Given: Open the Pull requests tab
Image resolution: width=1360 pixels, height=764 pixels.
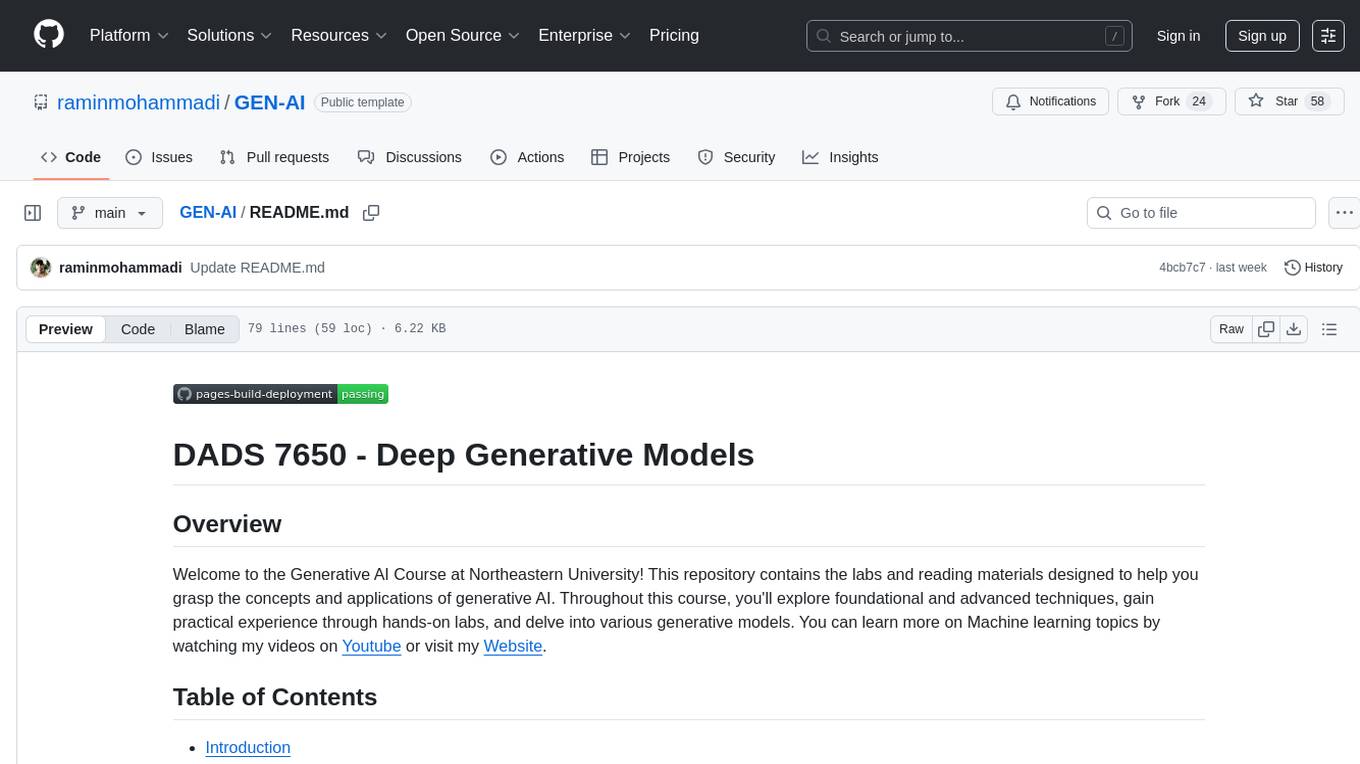Looking at the screenshot, I should tap(274, 157).
